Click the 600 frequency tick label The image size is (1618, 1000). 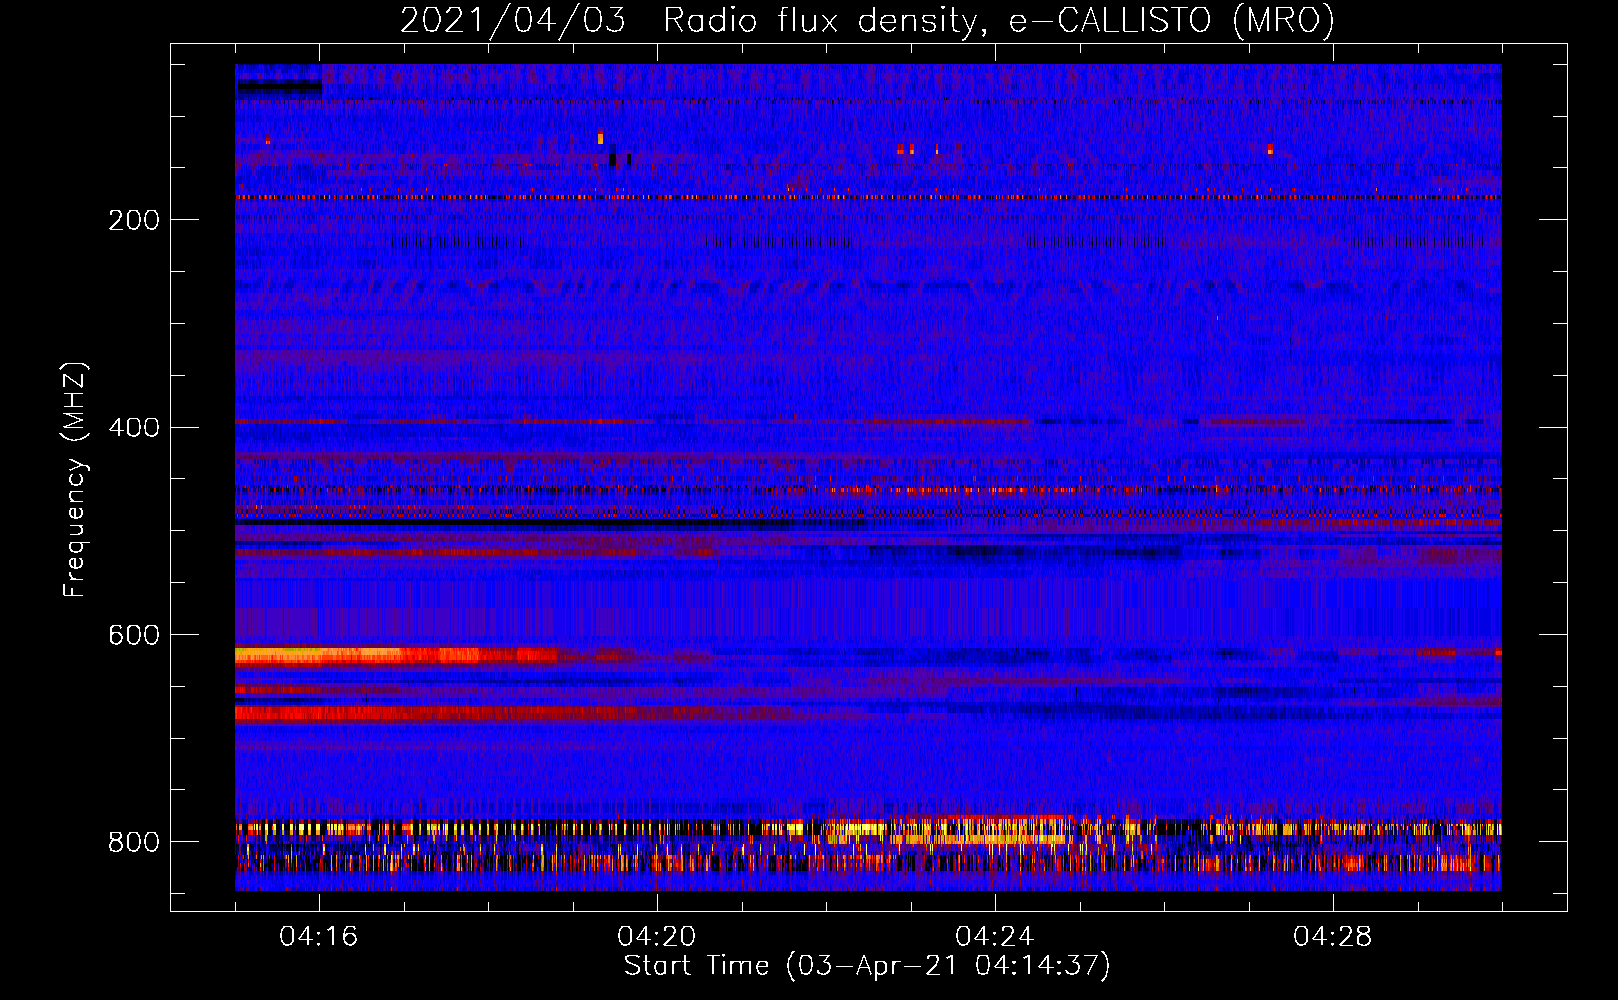134,636
